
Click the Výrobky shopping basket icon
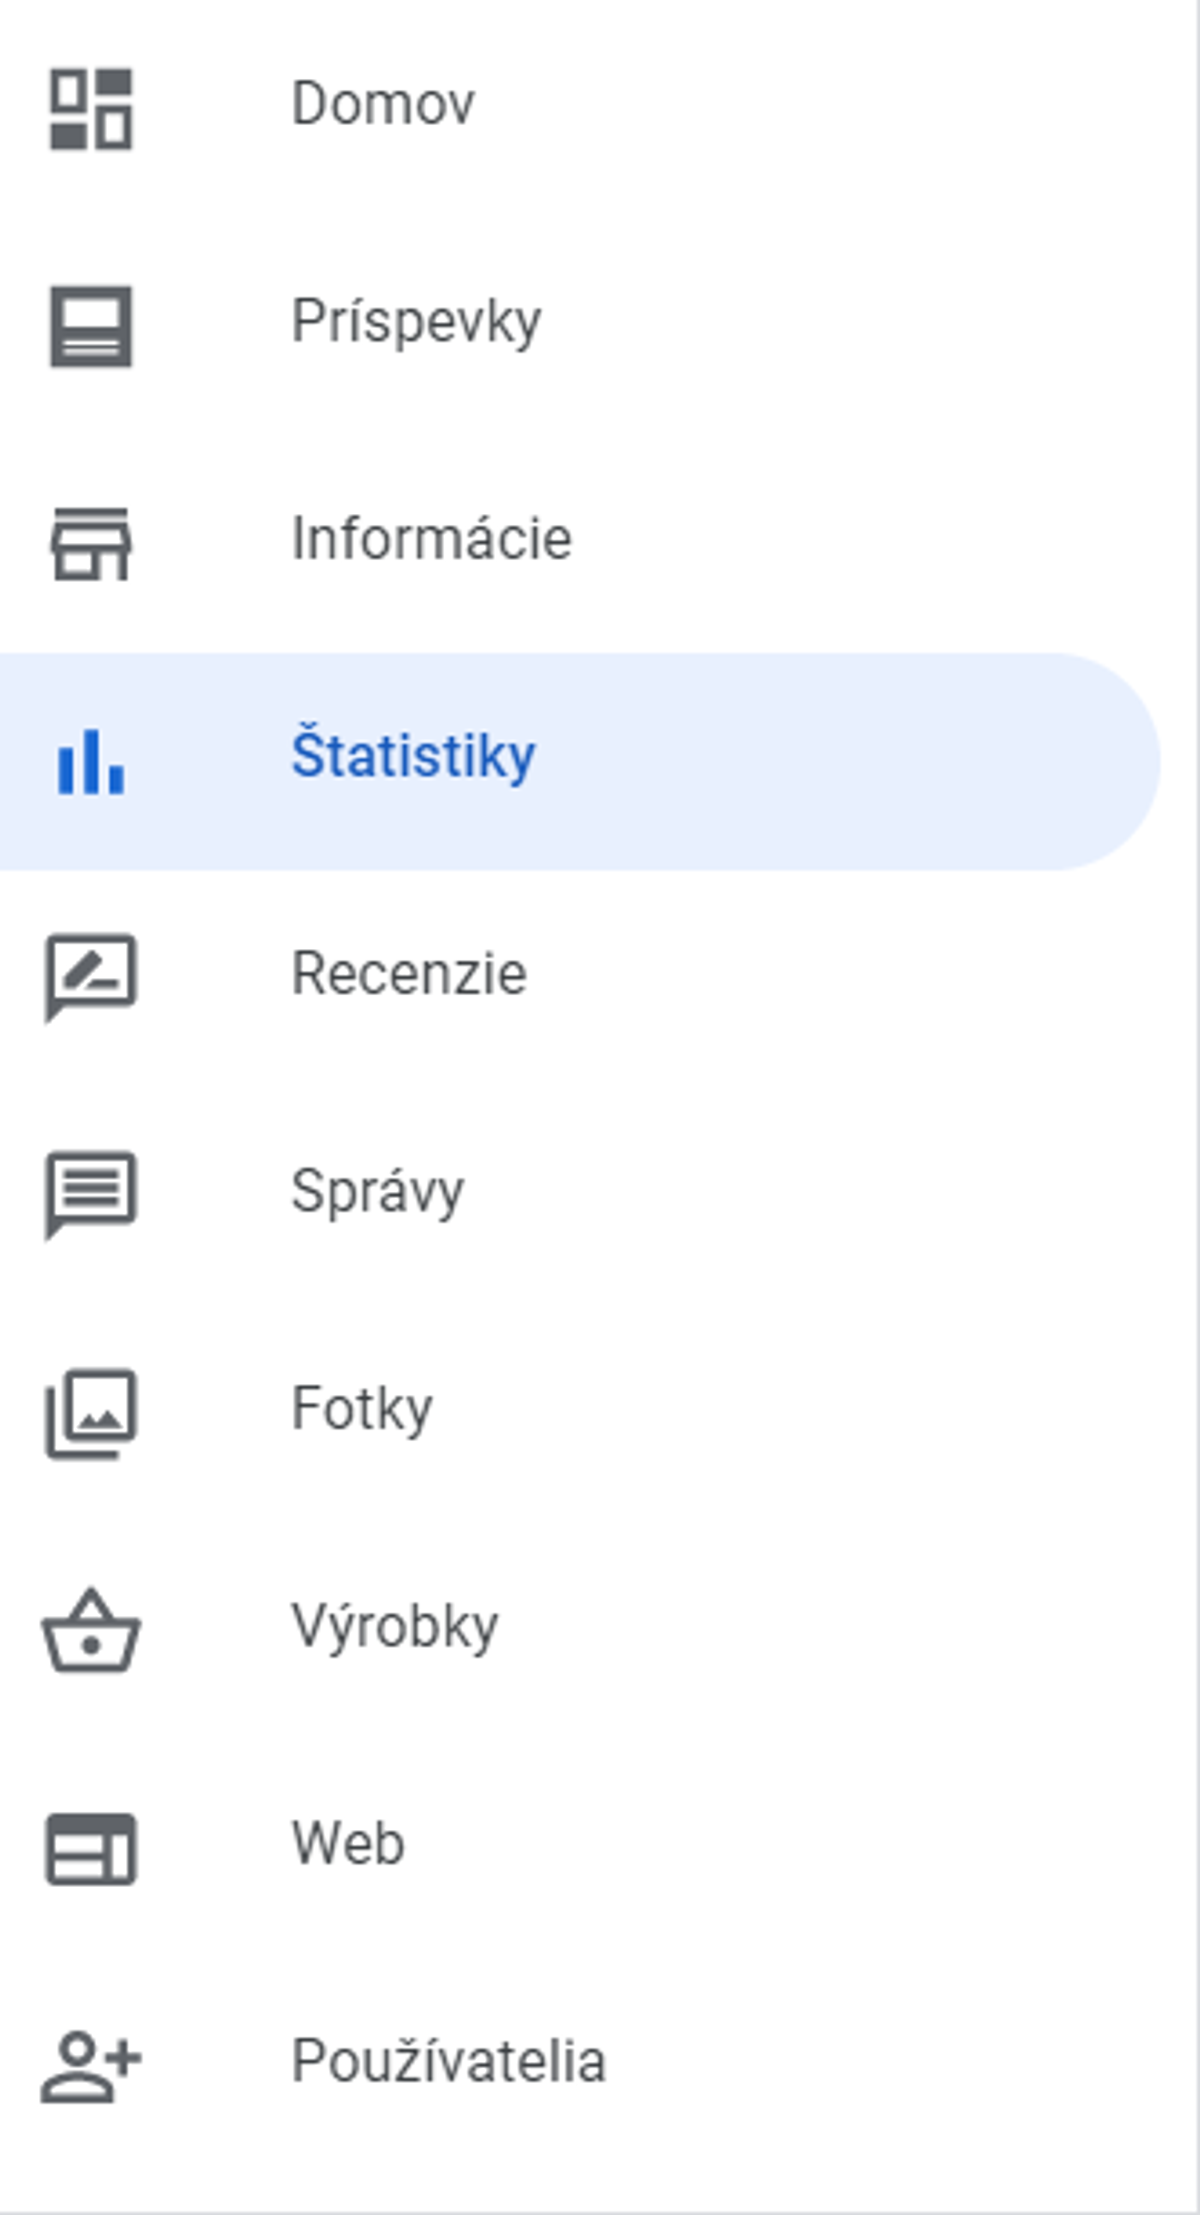[x=91, y=1630]
